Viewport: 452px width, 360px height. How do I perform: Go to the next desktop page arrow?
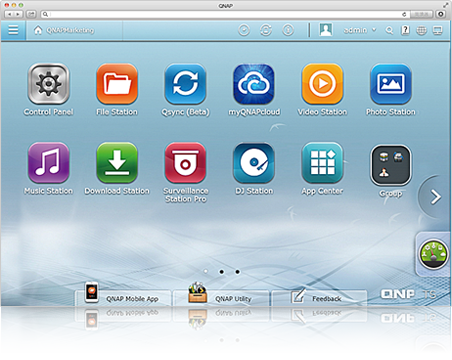click(x=435, y=197)
